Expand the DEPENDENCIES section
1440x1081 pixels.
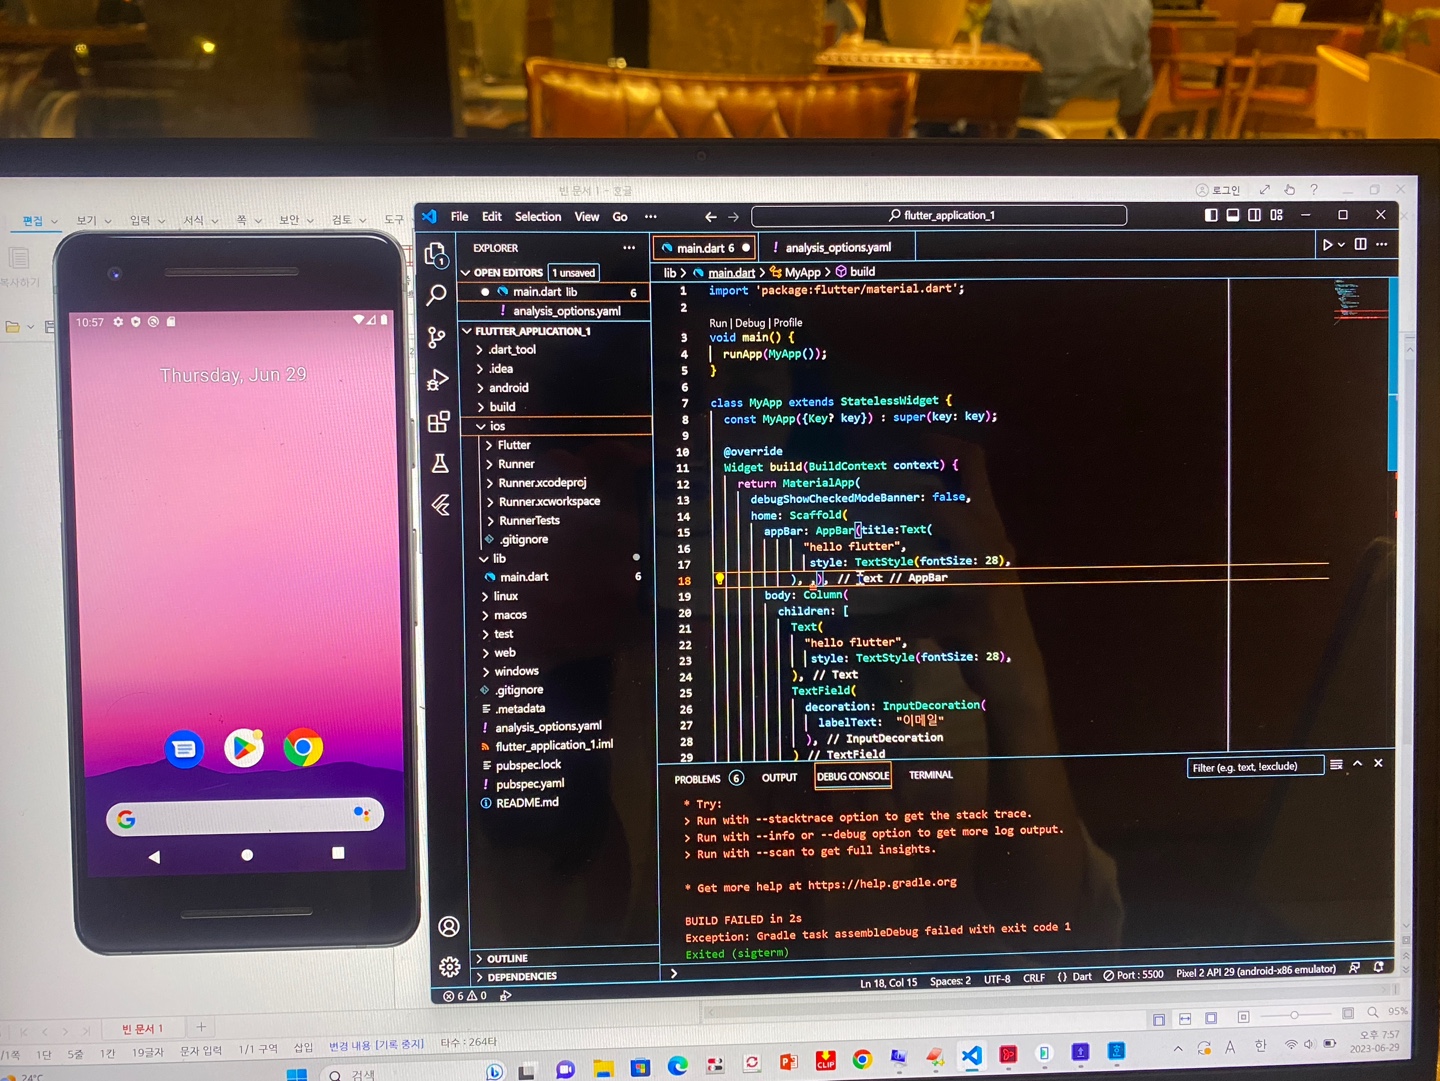click(522, 976)
